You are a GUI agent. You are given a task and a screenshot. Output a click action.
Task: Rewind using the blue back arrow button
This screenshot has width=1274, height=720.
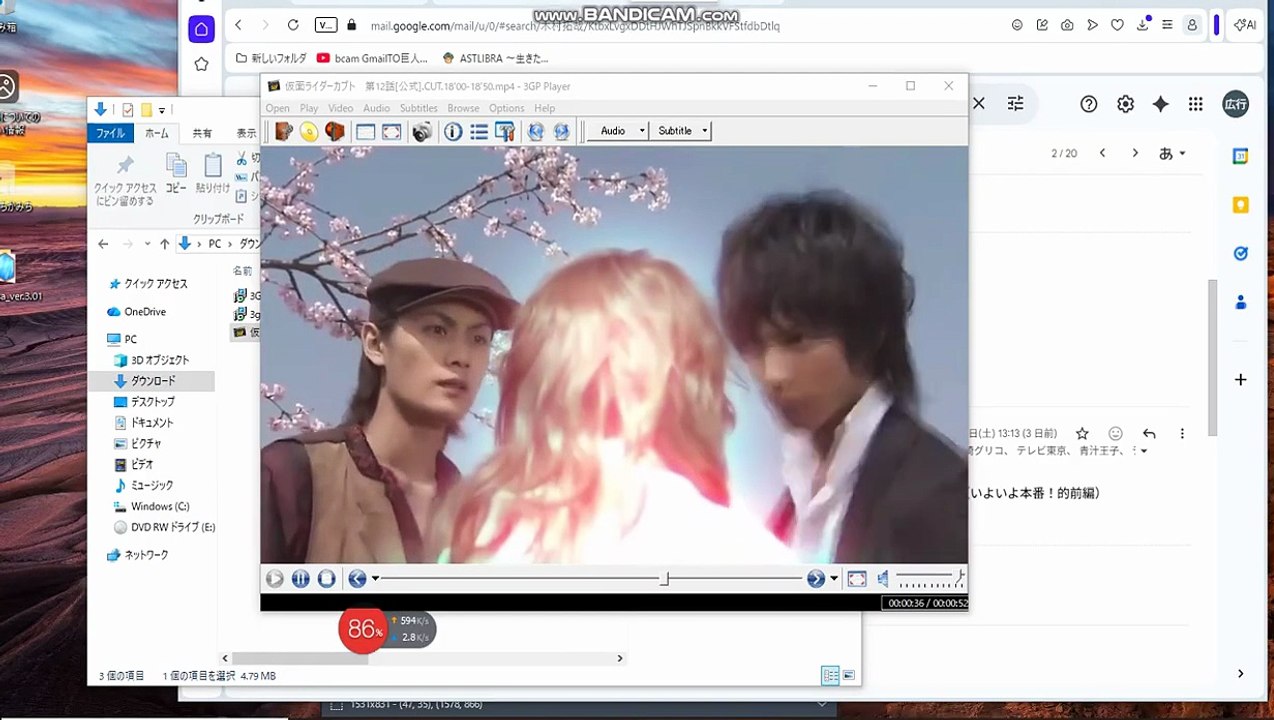pos(357,578)
